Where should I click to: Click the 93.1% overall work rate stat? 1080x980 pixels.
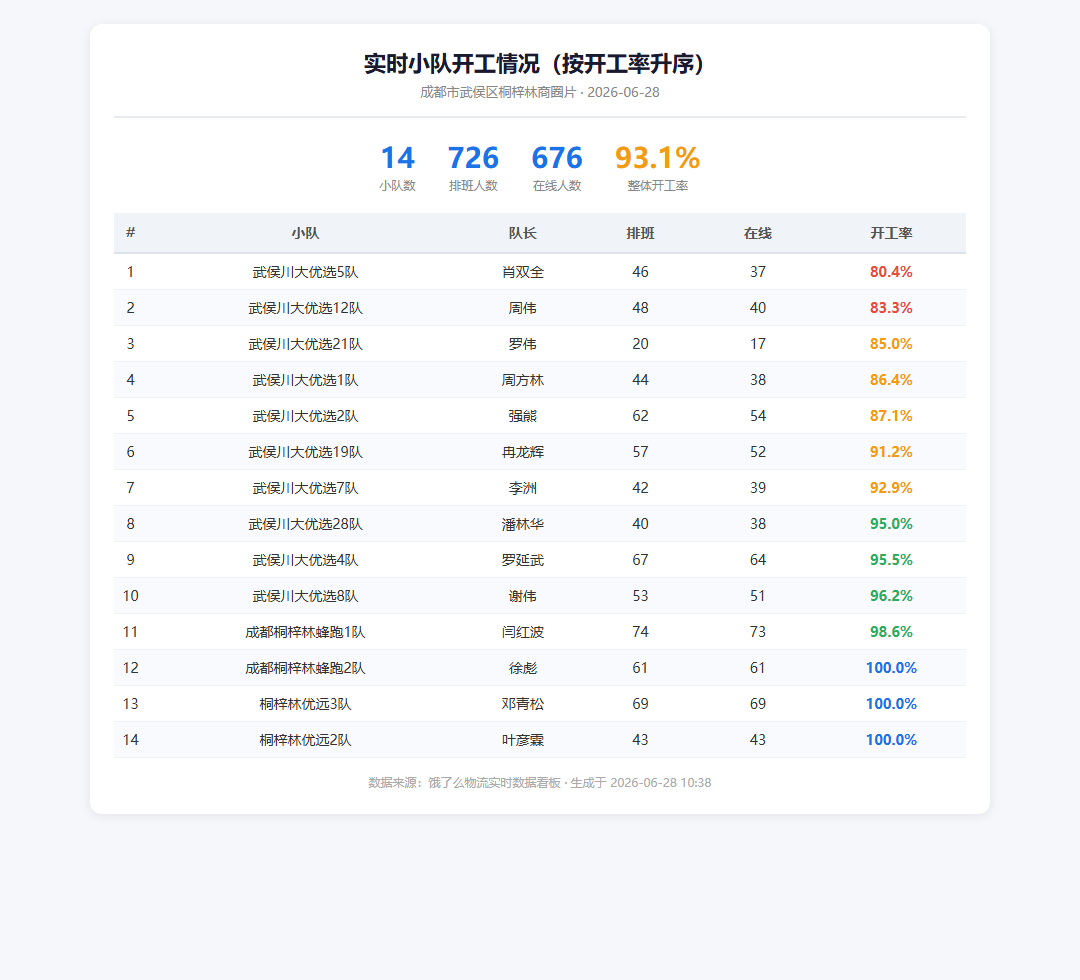[x=658, y=158]
